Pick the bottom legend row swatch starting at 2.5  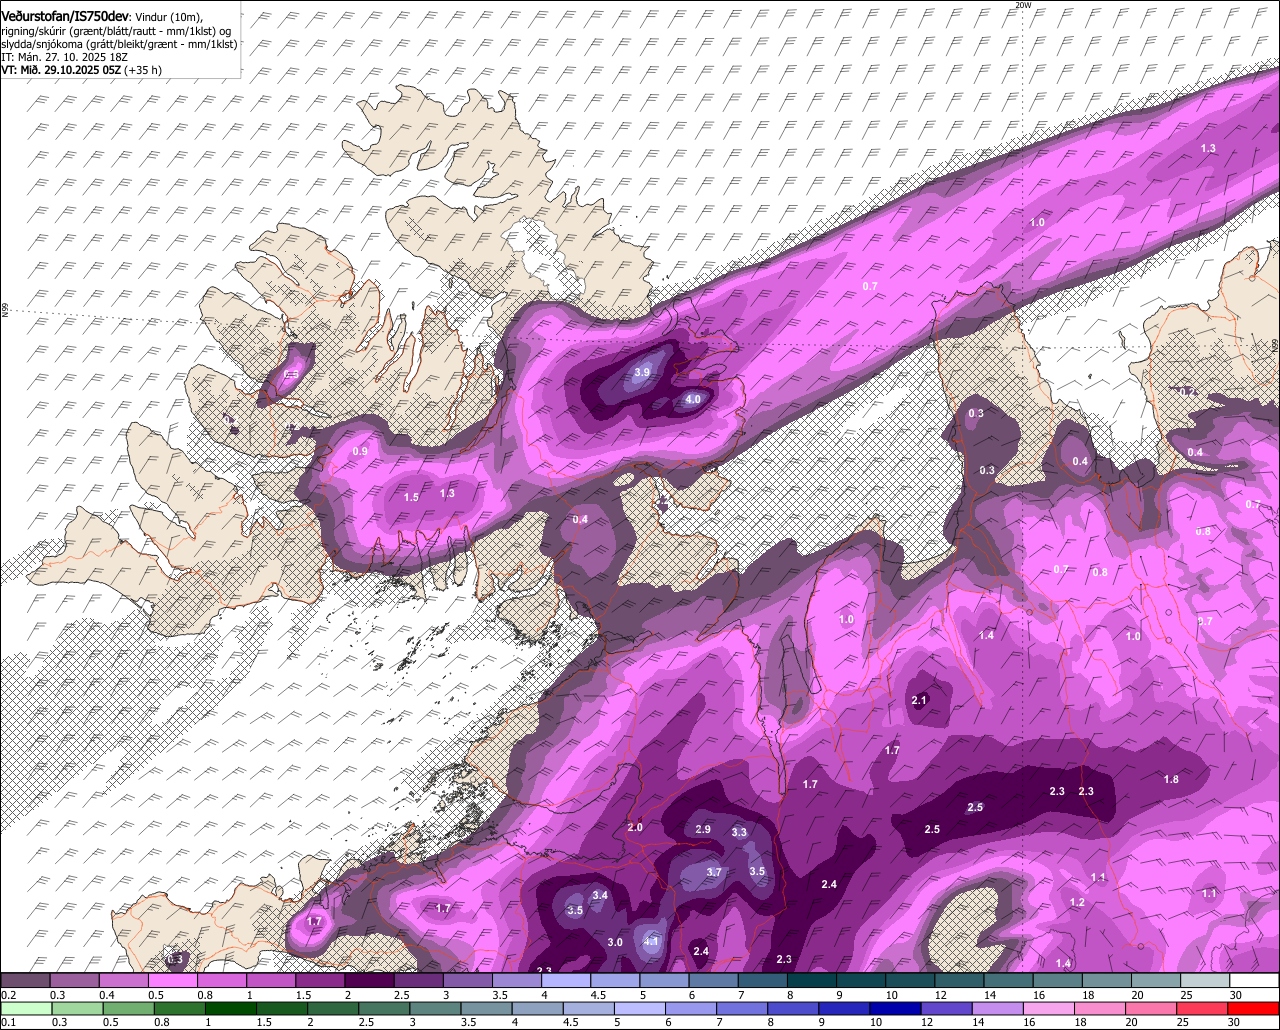point(382,1009)
